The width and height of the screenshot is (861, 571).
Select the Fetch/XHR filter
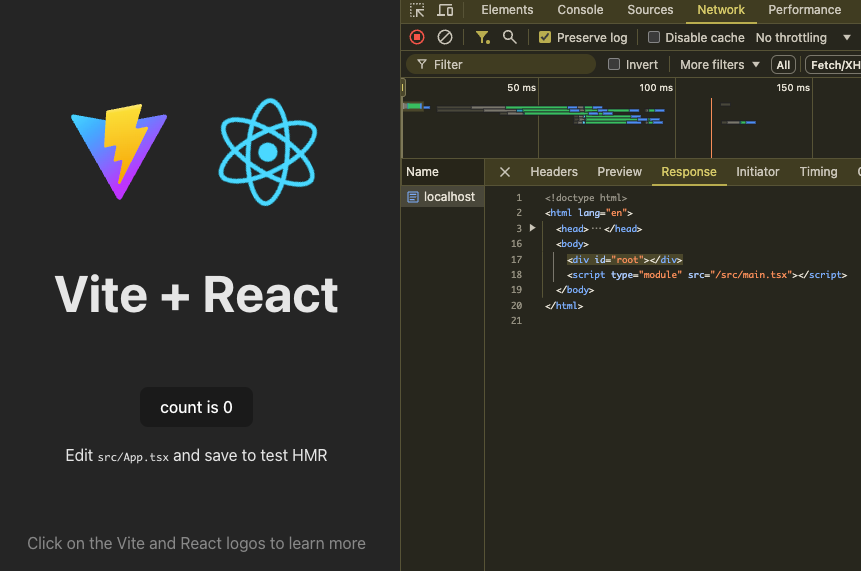point(835,65)
